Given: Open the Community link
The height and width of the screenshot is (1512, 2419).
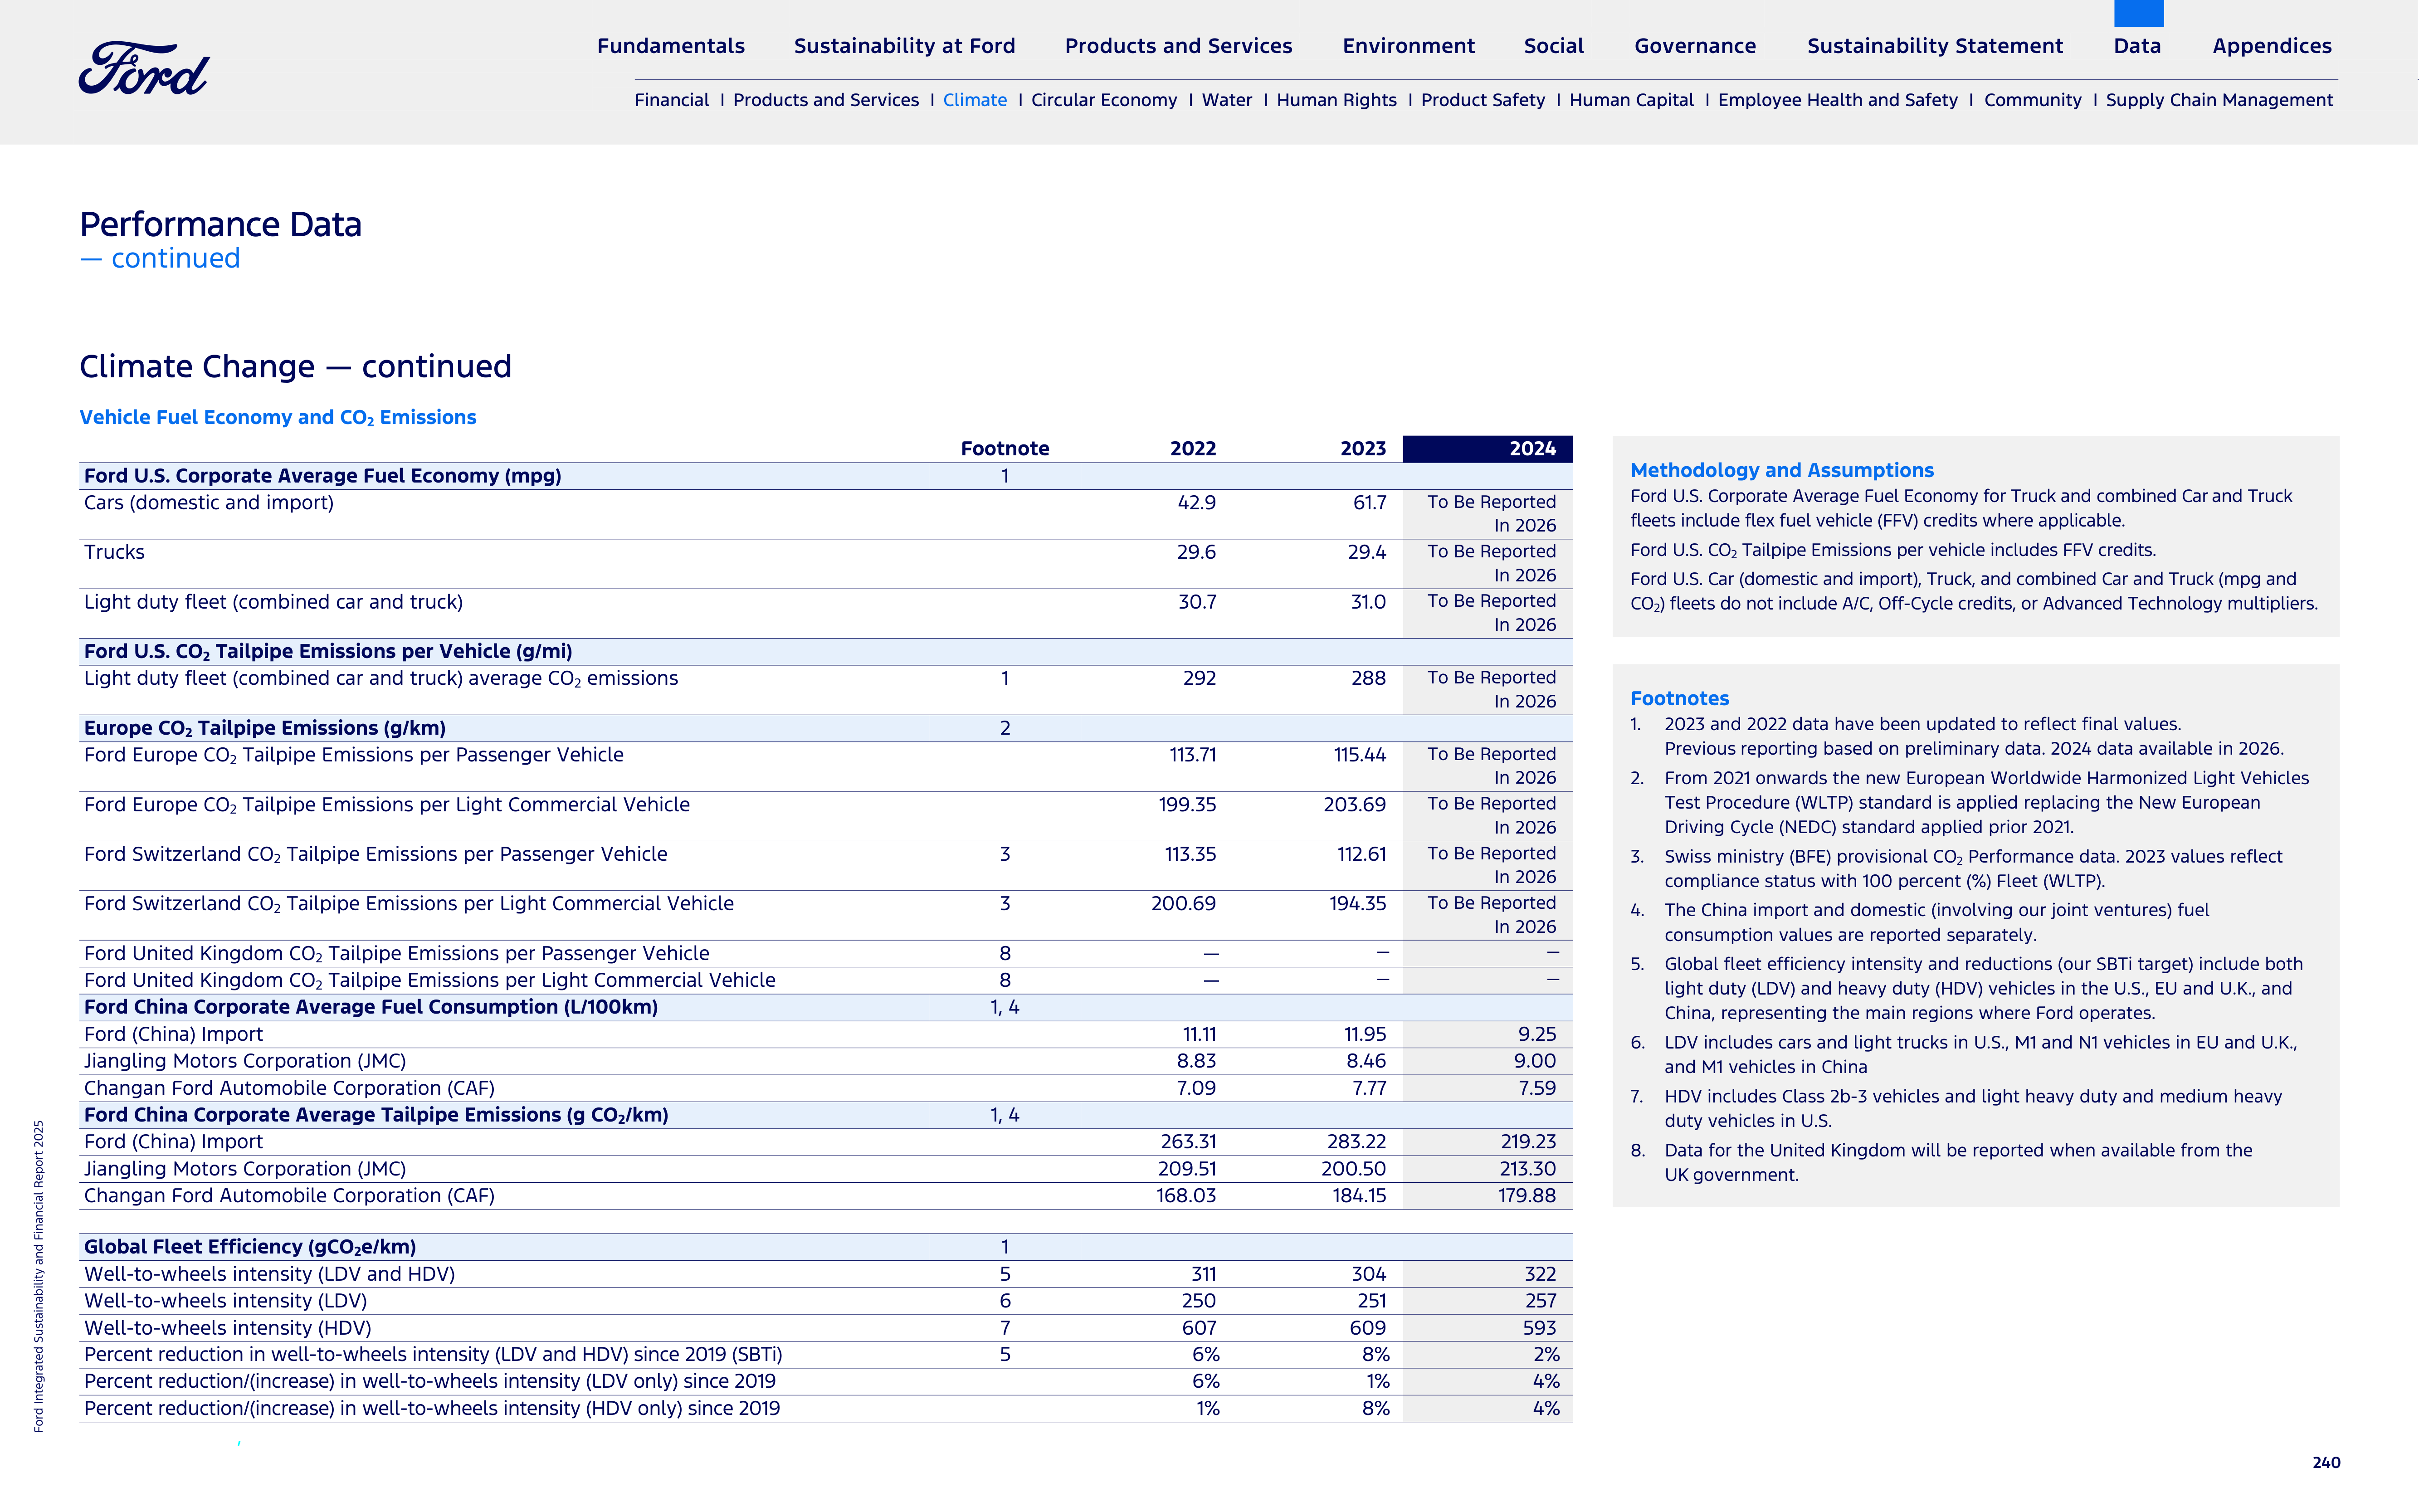Looking at the screenshot, I should (x=2032, y=100).
